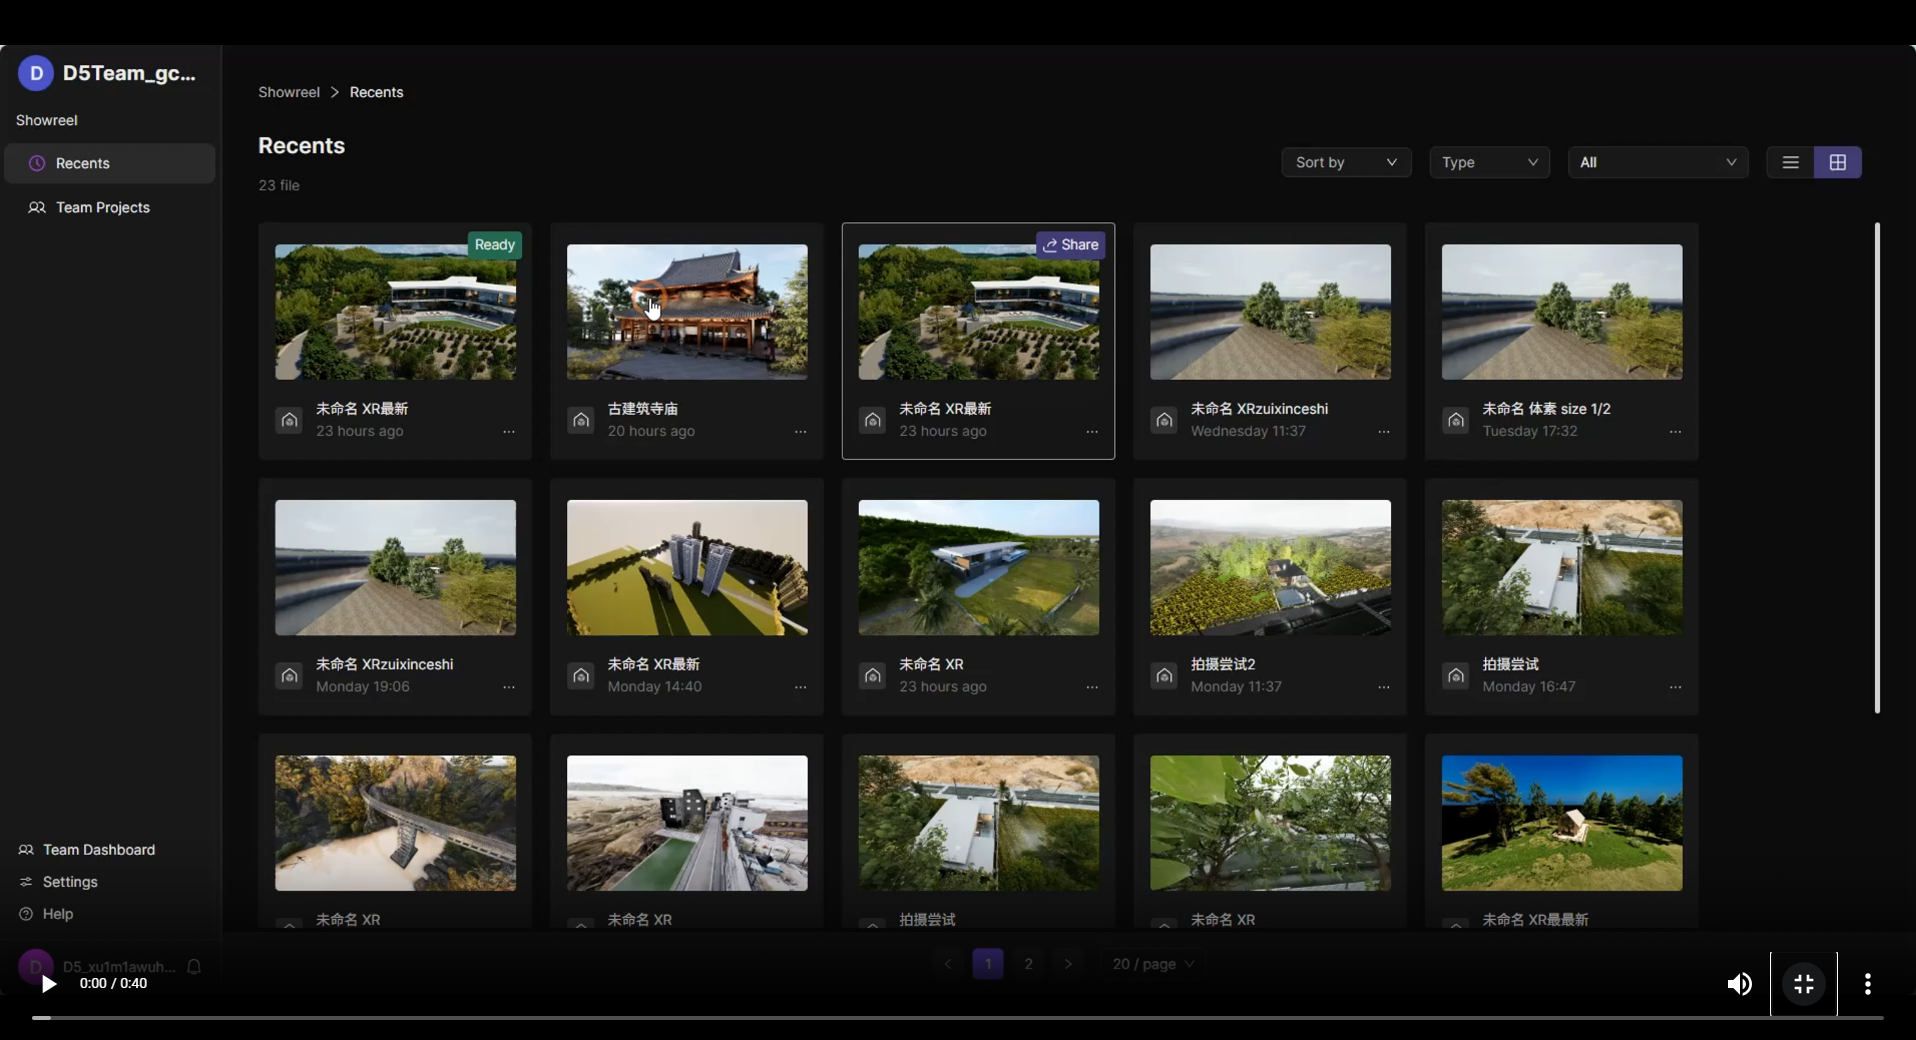
Task: Click scene icon beside 拍摄尝试 Monday 16:47
Action: click(x=1456, y=676)
